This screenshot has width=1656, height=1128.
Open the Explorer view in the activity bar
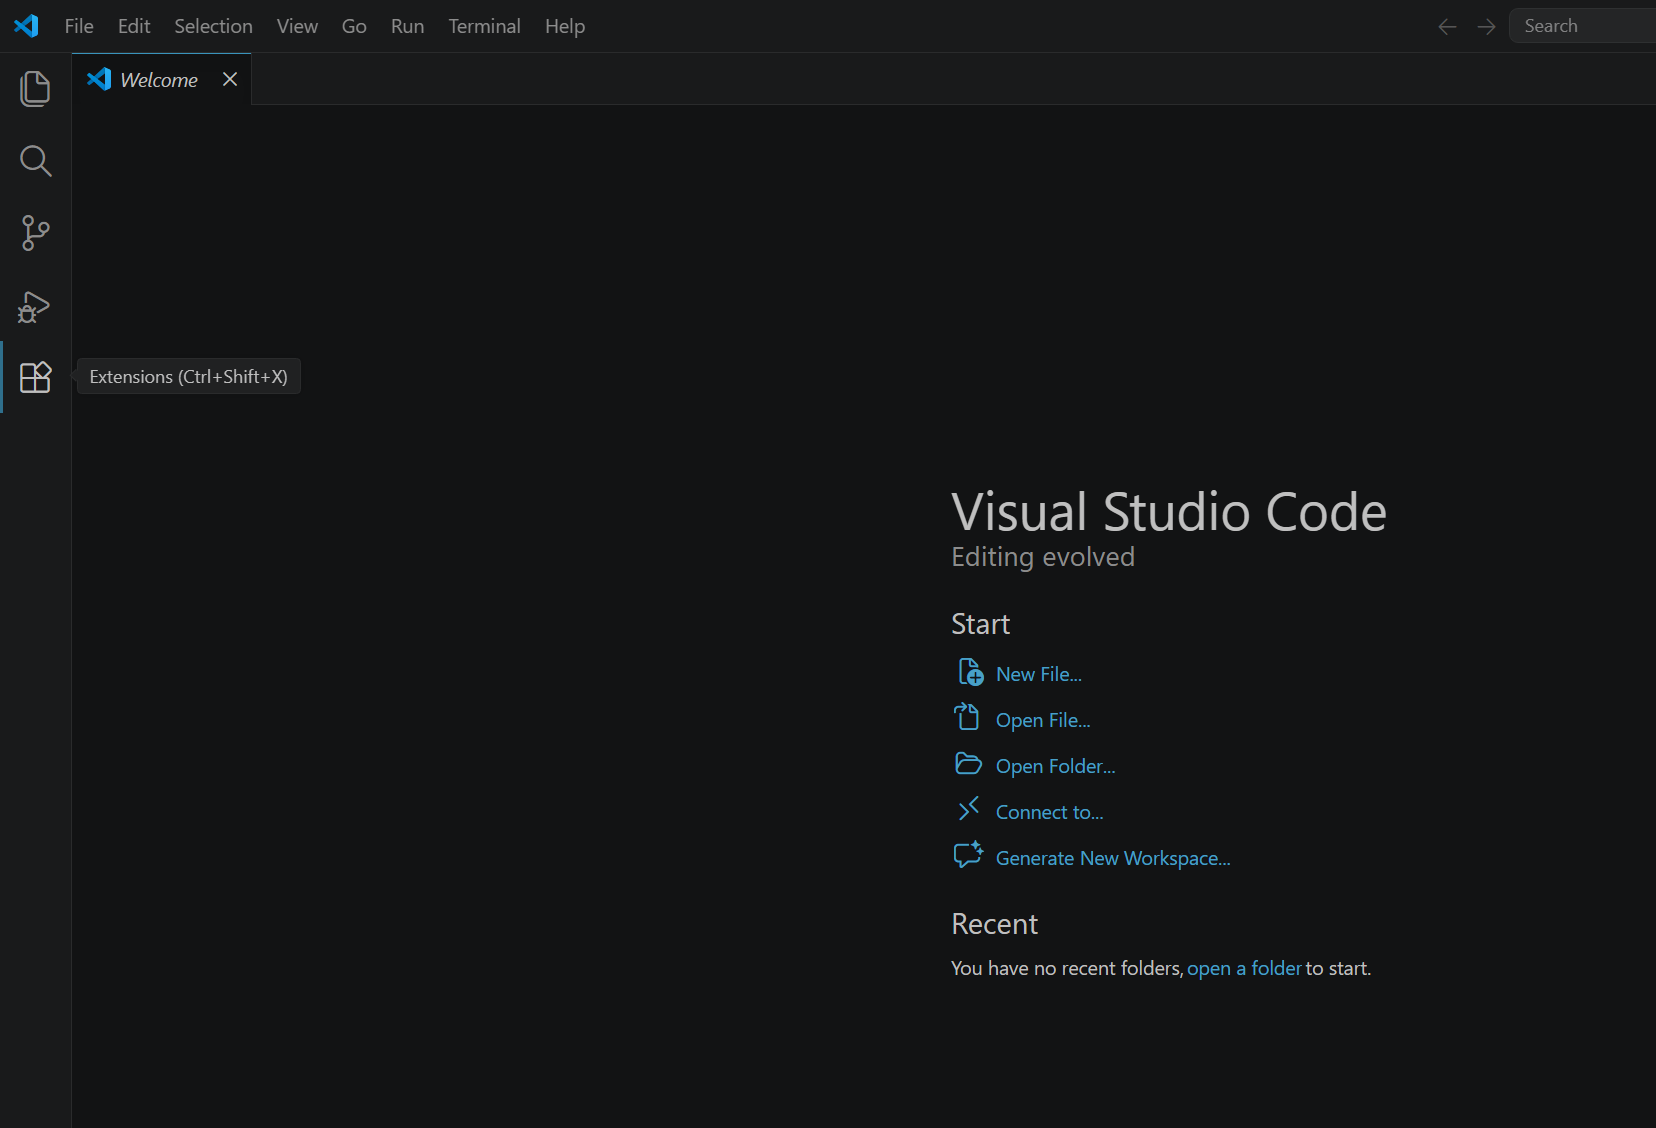[35, 89]
